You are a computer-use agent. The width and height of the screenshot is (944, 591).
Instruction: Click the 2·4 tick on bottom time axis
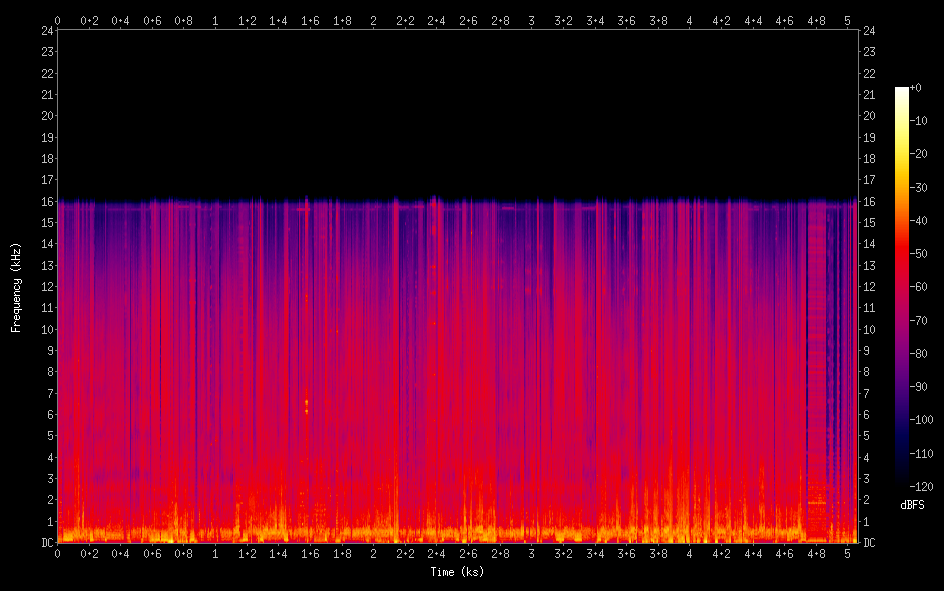point(436,553)
